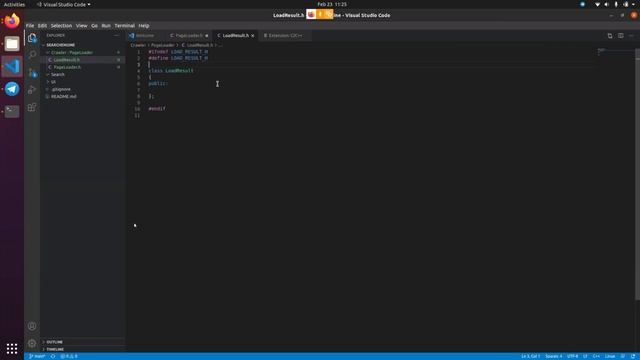
Task: Open Run and Debug view
Action: pyautogui.click(x=32, y=90)
